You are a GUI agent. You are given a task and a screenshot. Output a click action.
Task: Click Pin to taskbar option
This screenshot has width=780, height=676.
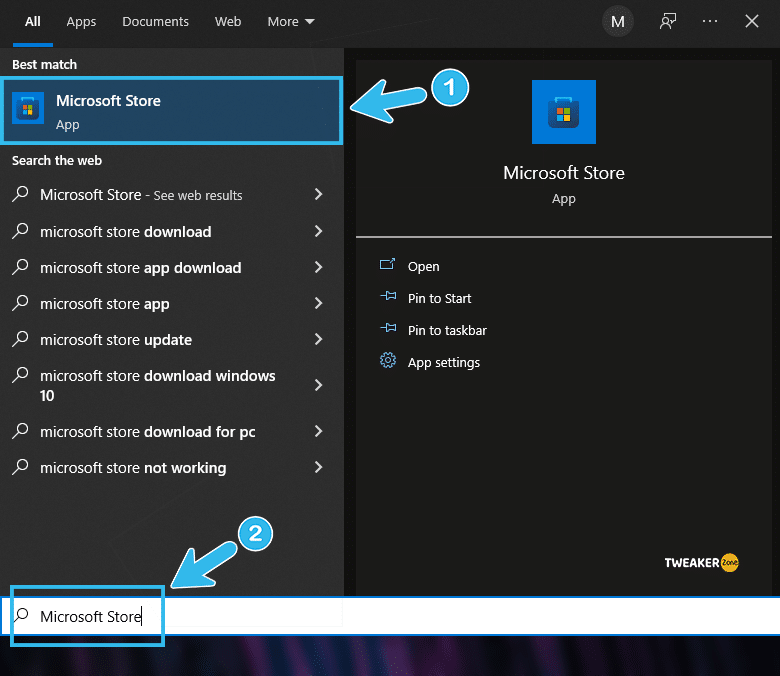coord(447,330)
